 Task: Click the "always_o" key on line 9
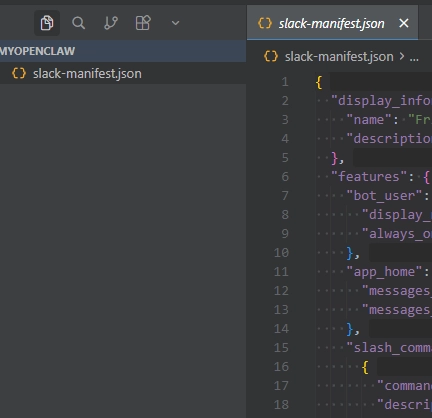(397, 234)
